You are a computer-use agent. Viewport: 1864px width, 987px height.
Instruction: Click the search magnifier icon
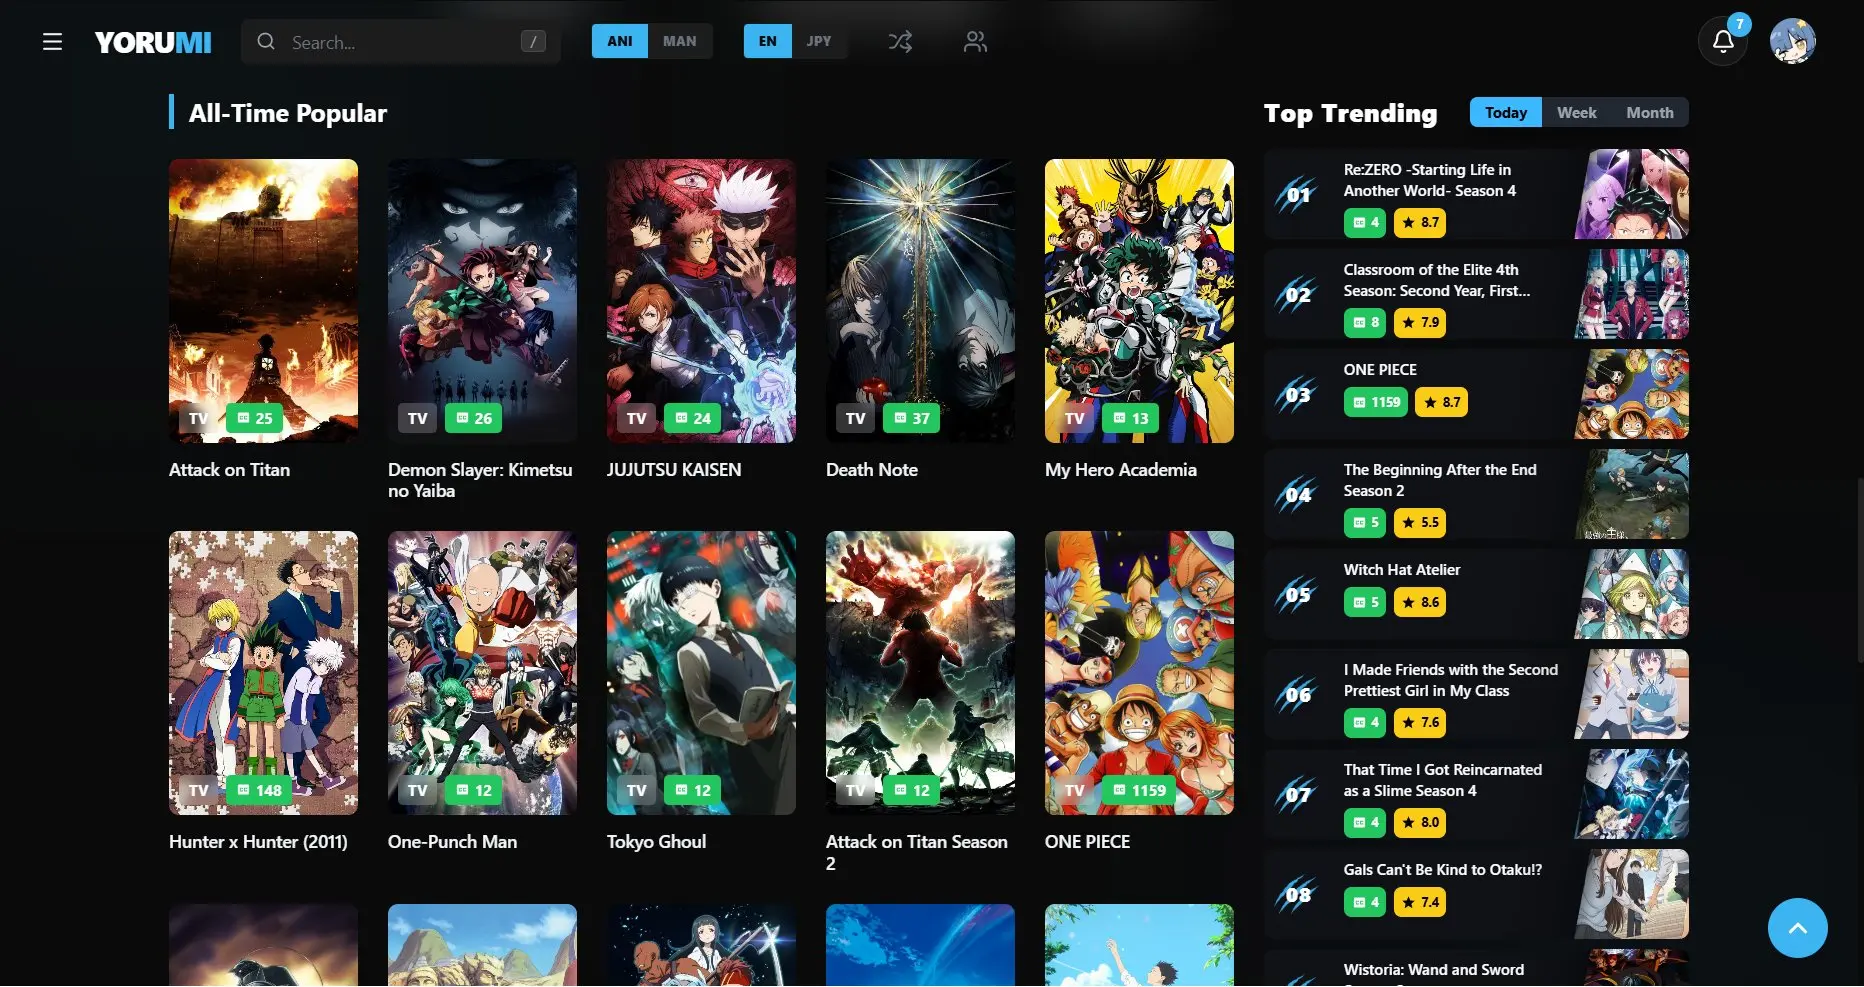coord(266,42)
